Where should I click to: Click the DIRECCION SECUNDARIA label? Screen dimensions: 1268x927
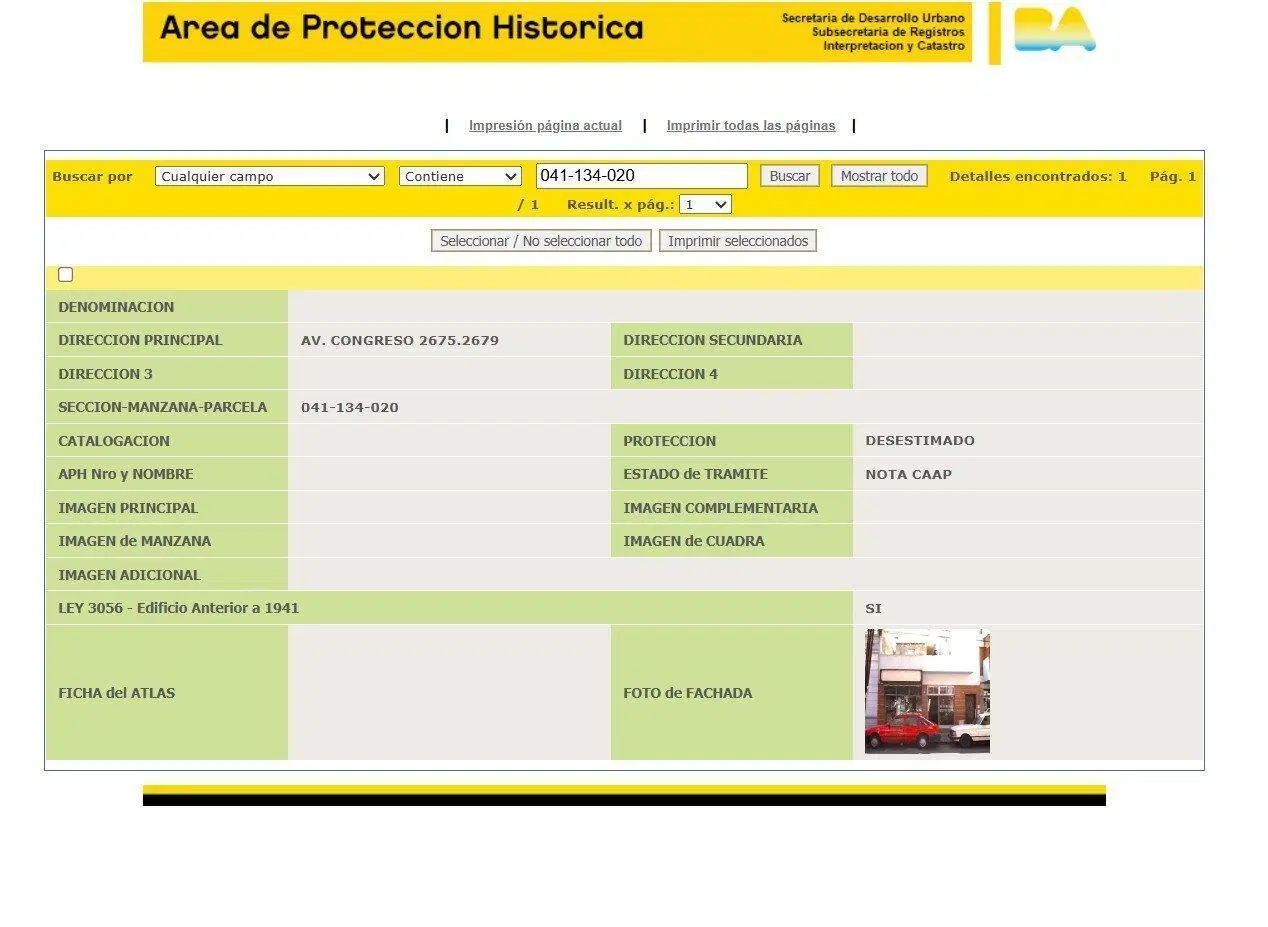(x=713, y=340)
